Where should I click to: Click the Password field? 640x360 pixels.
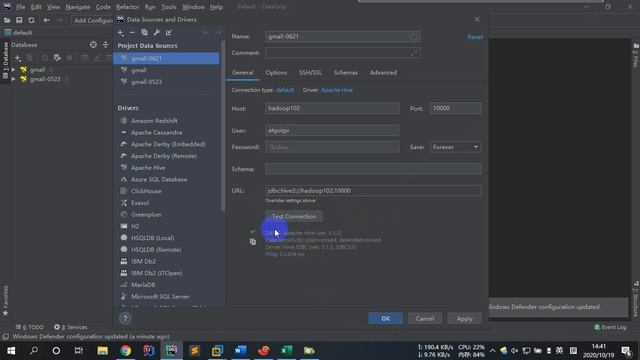332,147
